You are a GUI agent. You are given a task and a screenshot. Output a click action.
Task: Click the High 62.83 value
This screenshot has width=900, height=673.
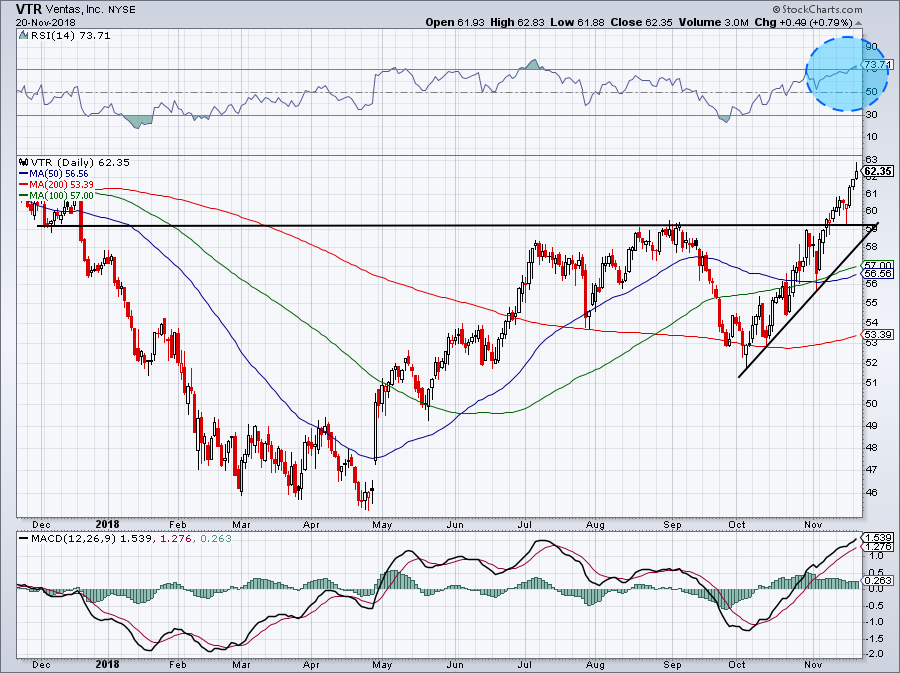pos(517,22)
